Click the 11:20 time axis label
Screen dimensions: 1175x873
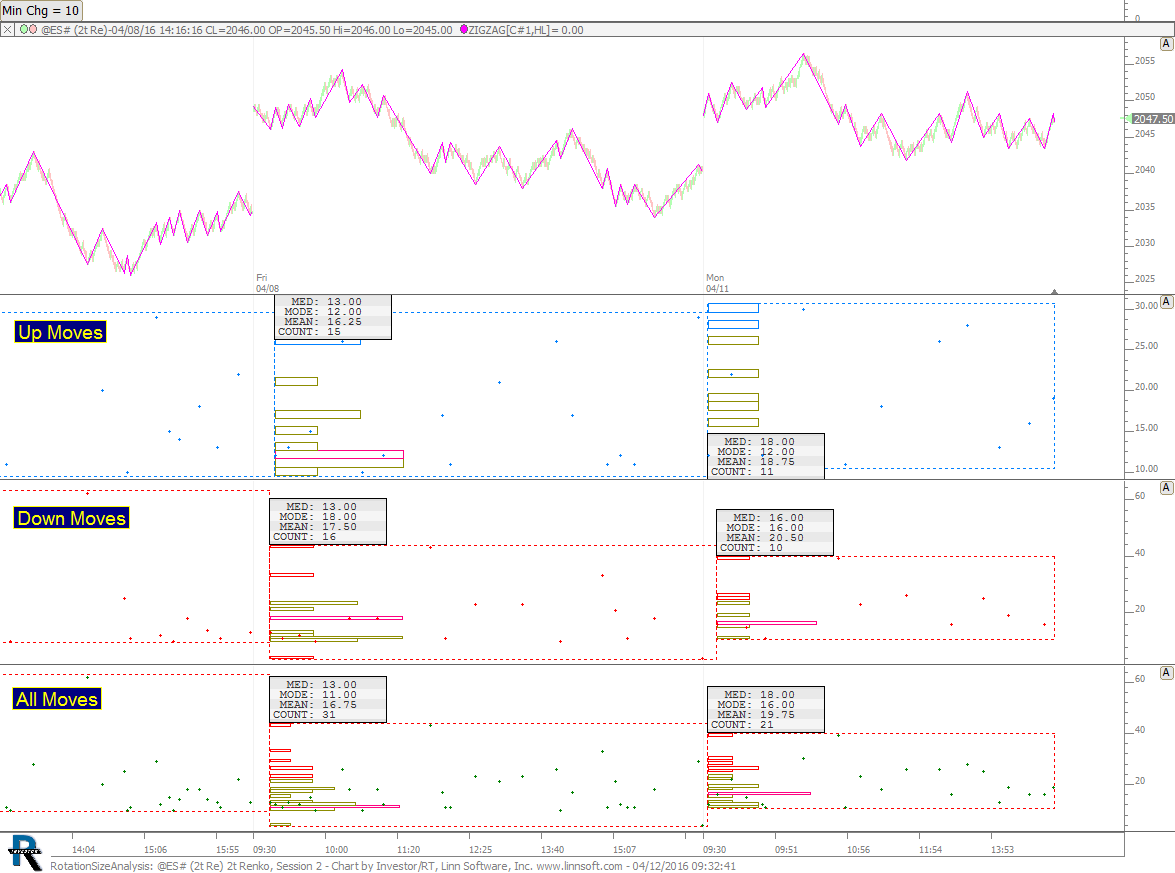408,850
